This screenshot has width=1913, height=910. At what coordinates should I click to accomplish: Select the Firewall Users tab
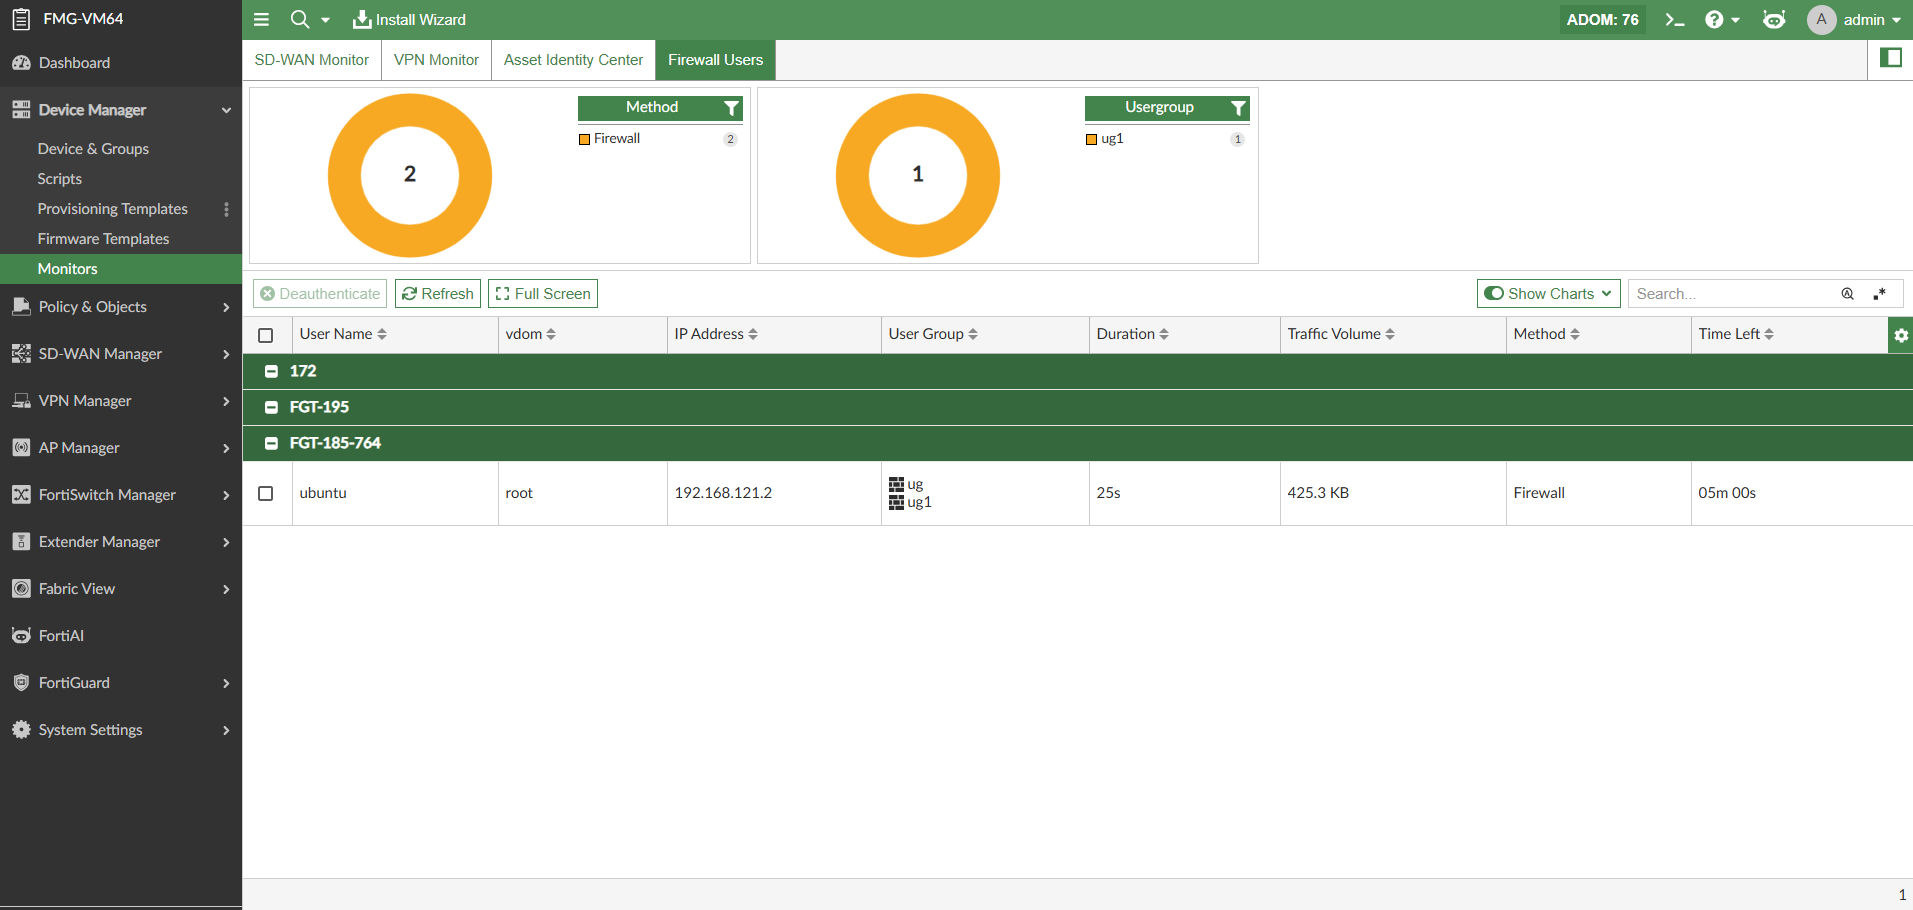pyautogui.click(x=716, y=60)
